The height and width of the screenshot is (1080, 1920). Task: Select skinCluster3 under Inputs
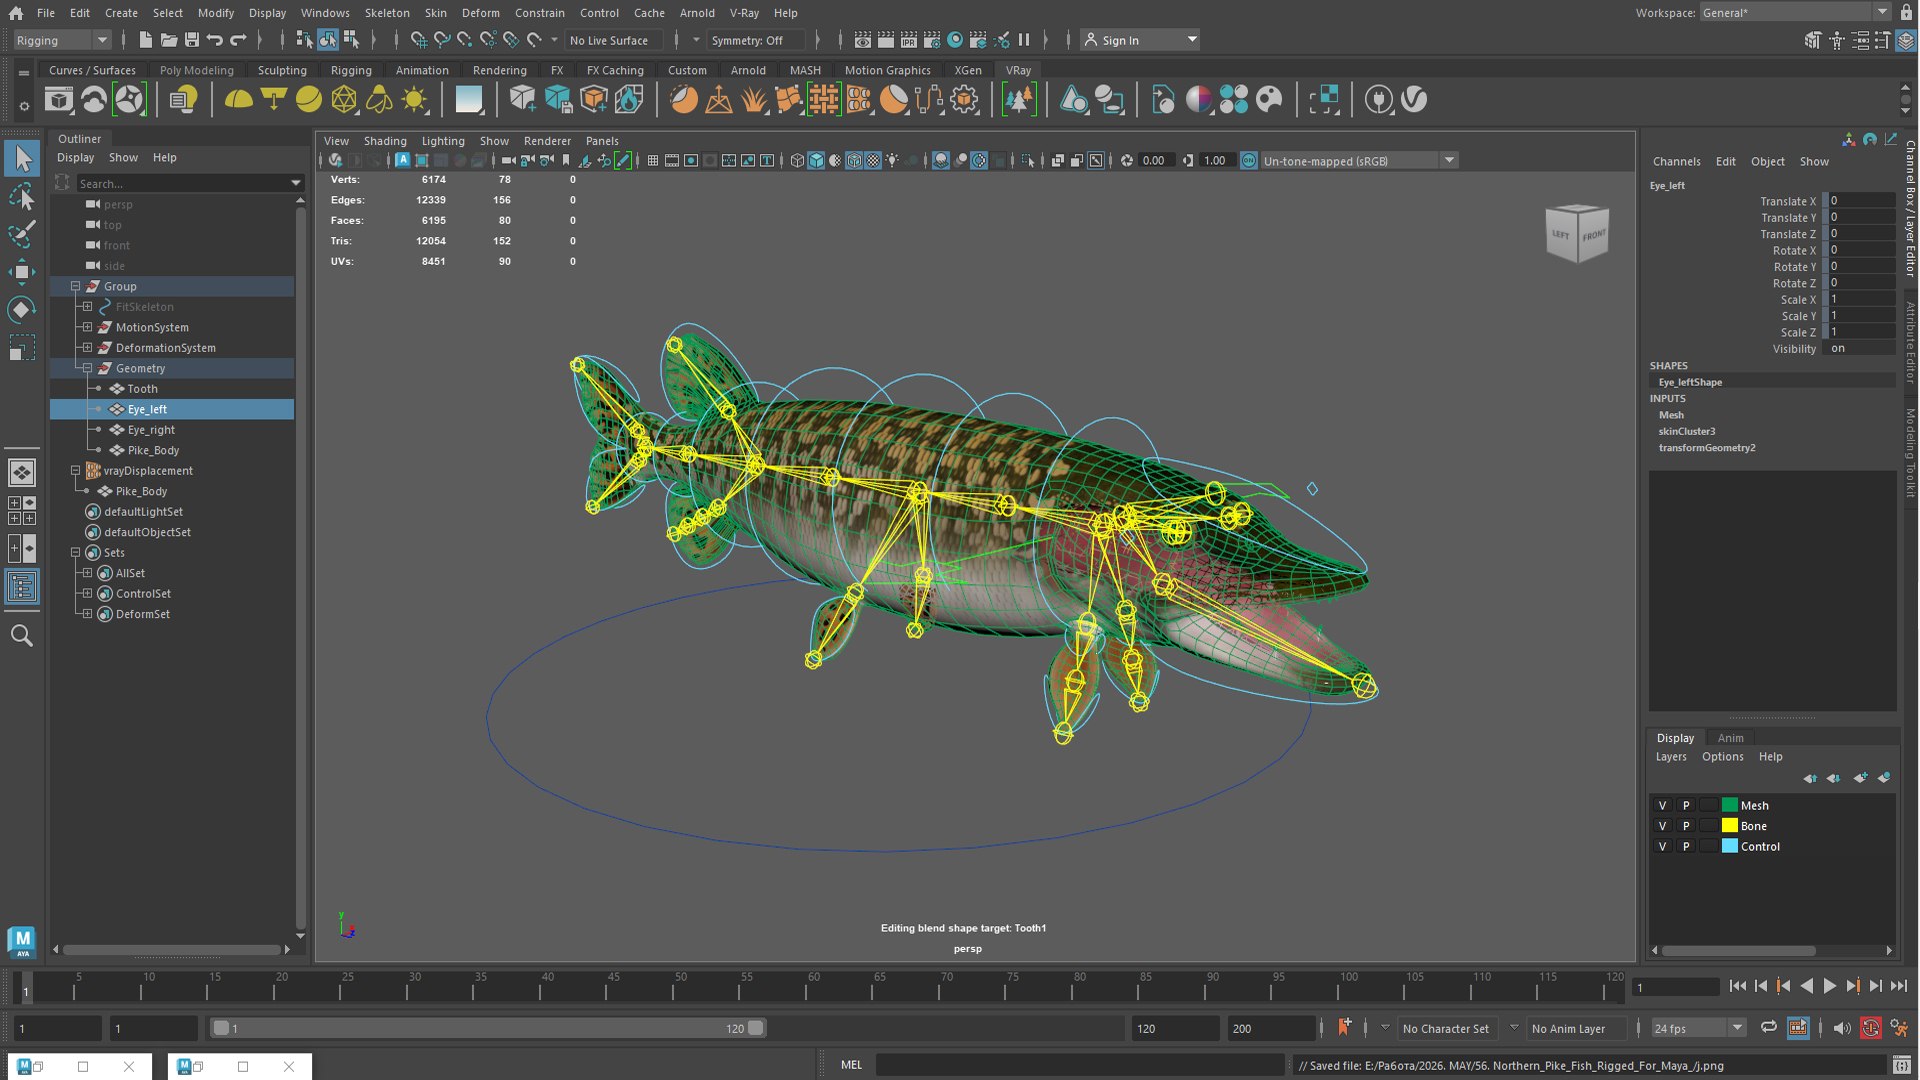(1686, 431)
